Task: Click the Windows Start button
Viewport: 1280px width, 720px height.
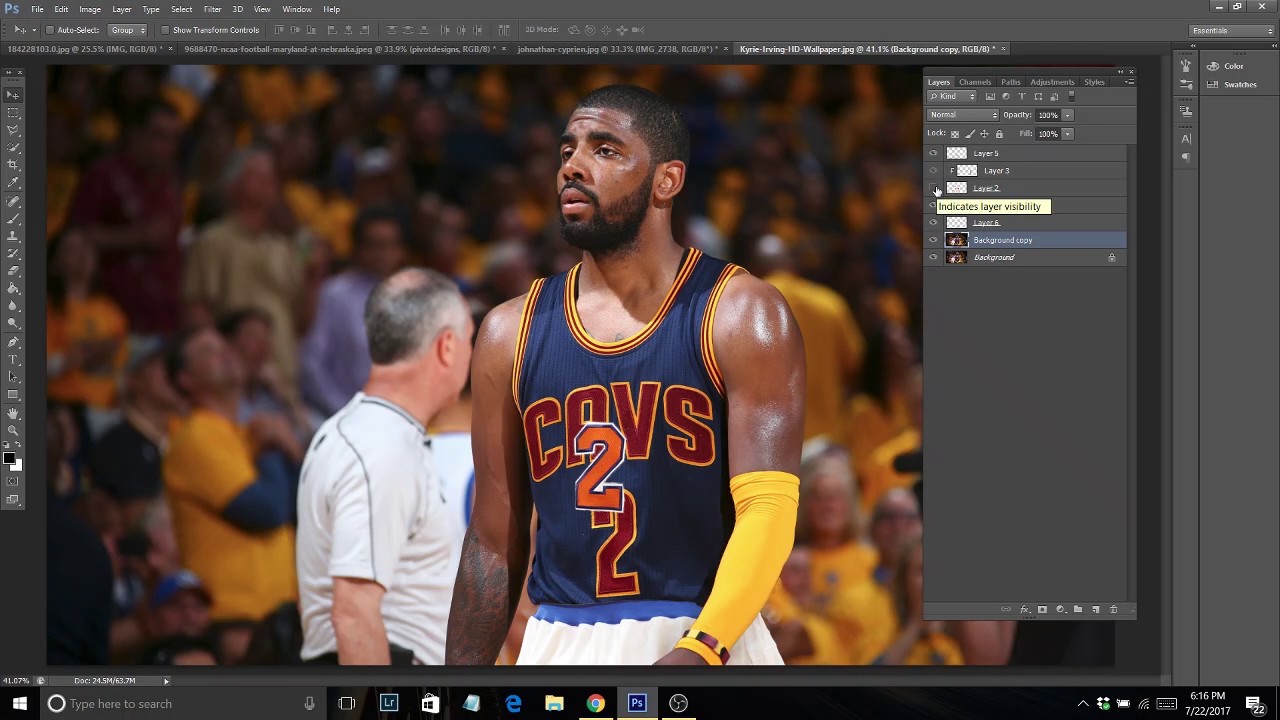Action: tap(19, 703)
